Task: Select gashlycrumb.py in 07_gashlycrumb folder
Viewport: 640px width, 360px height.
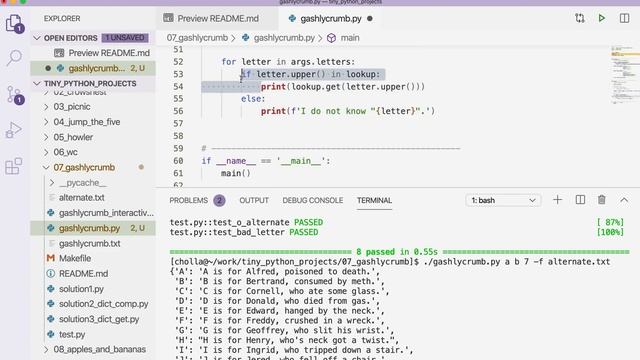Action: 93,228
